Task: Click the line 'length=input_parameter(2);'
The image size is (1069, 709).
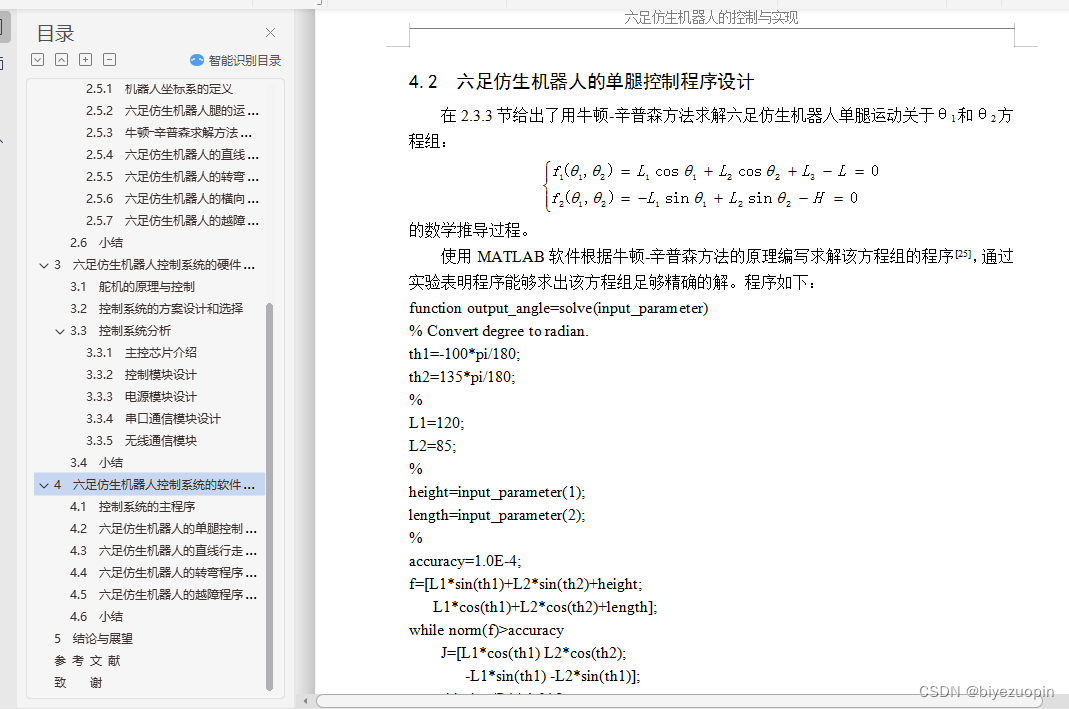Action: tap(496, 515)
